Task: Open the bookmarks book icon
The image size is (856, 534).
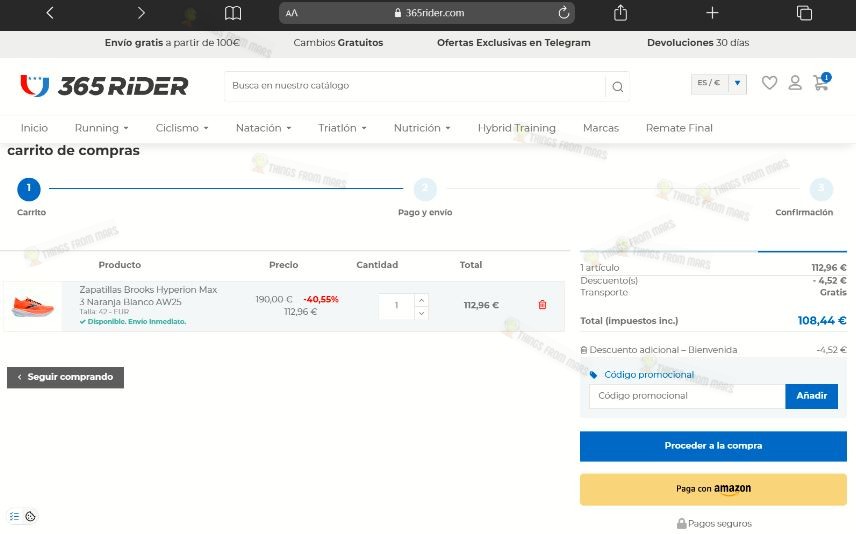Action: 233,13
